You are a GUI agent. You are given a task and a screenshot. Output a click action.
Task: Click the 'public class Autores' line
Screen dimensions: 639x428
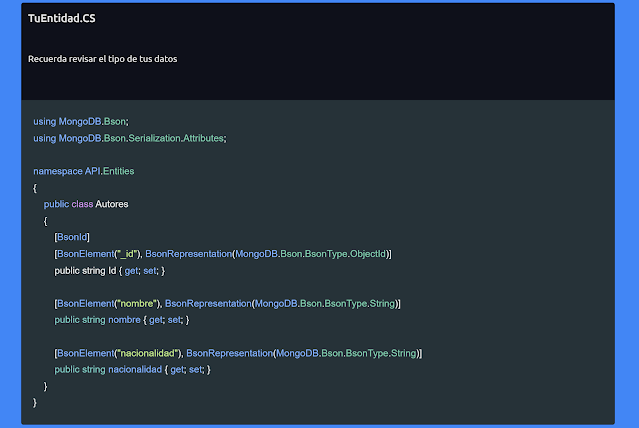[86, 204]
